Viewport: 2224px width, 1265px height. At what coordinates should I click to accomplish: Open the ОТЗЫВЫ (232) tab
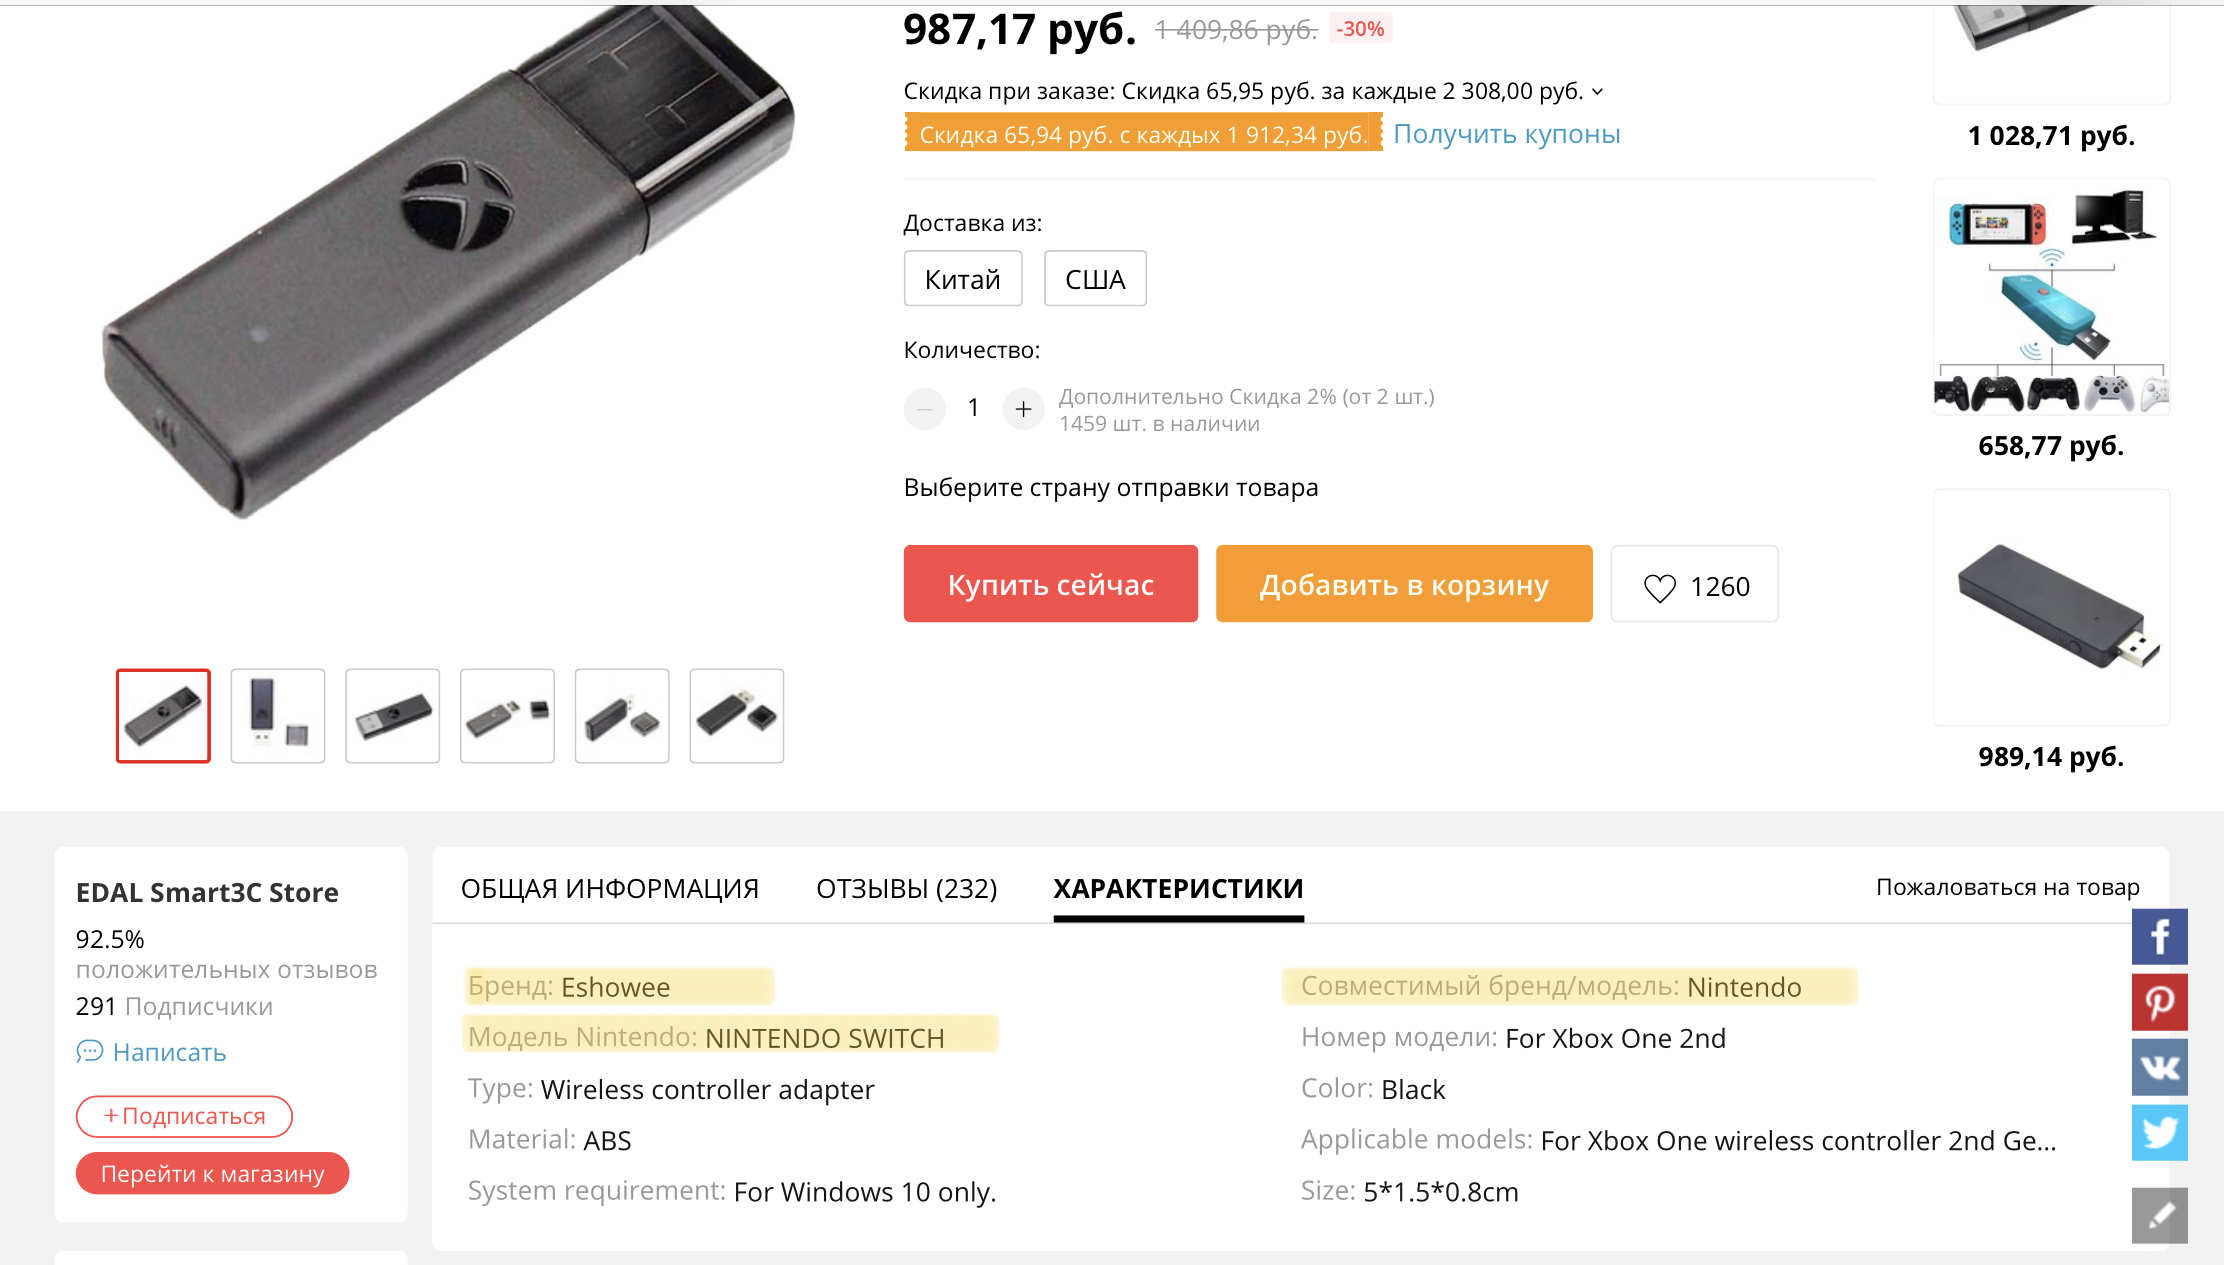906,888
